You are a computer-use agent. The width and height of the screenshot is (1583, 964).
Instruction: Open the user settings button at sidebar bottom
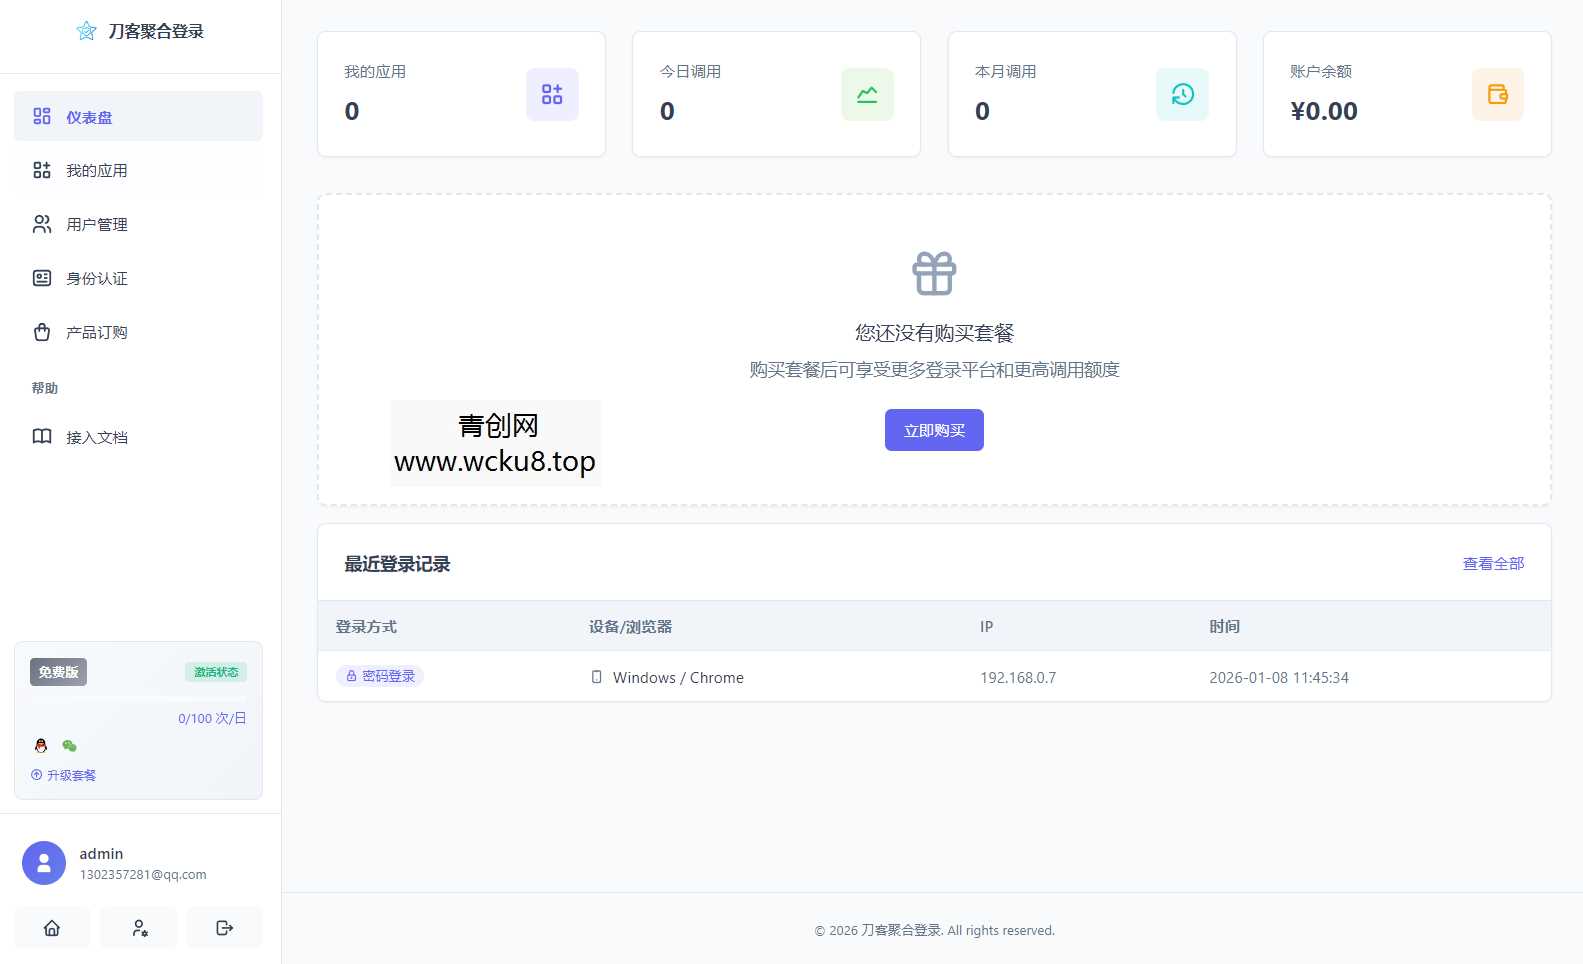140,928
